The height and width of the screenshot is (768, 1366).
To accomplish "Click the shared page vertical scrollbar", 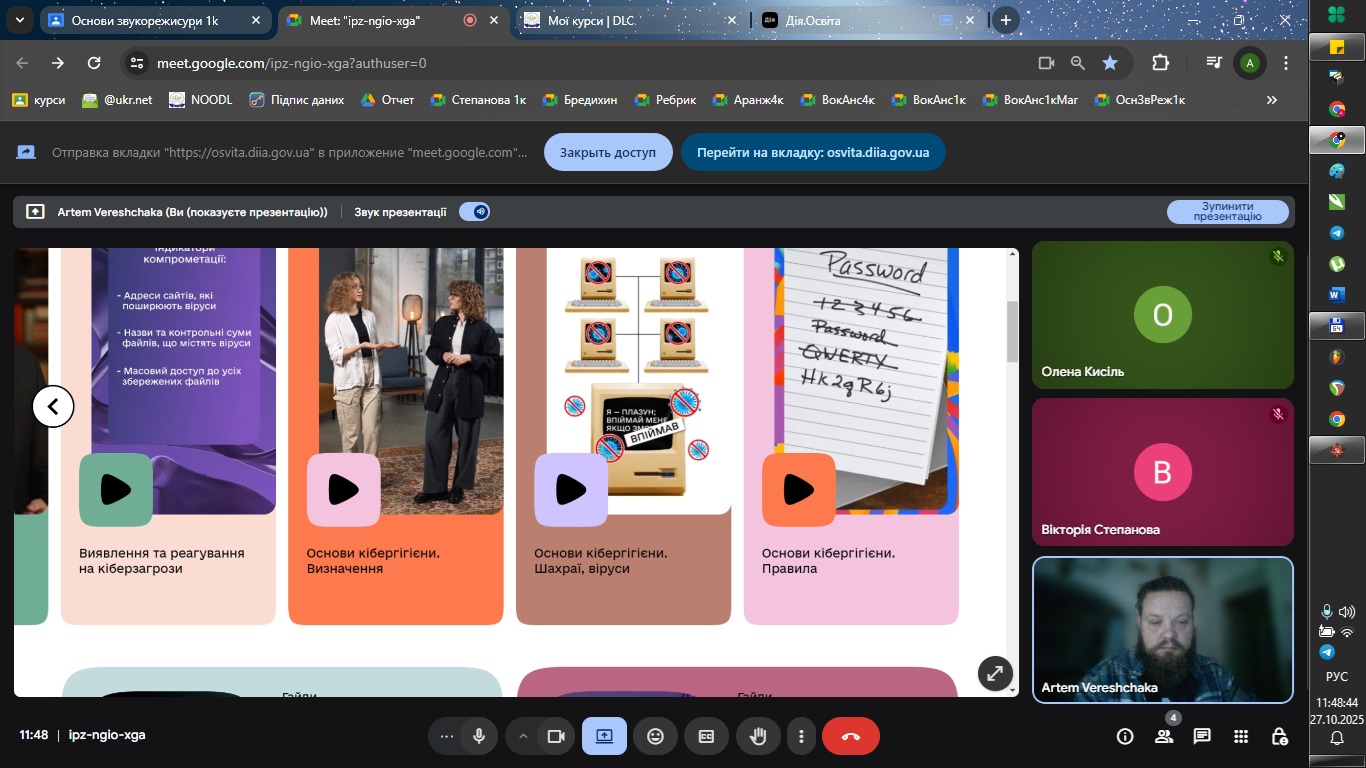I will tap(1012, 330).
